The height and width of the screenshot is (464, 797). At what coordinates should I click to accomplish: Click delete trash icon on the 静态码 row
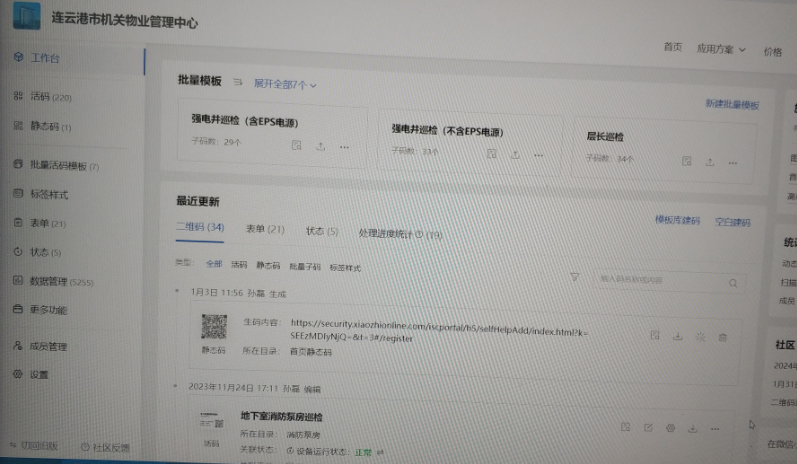pos(723,337)
